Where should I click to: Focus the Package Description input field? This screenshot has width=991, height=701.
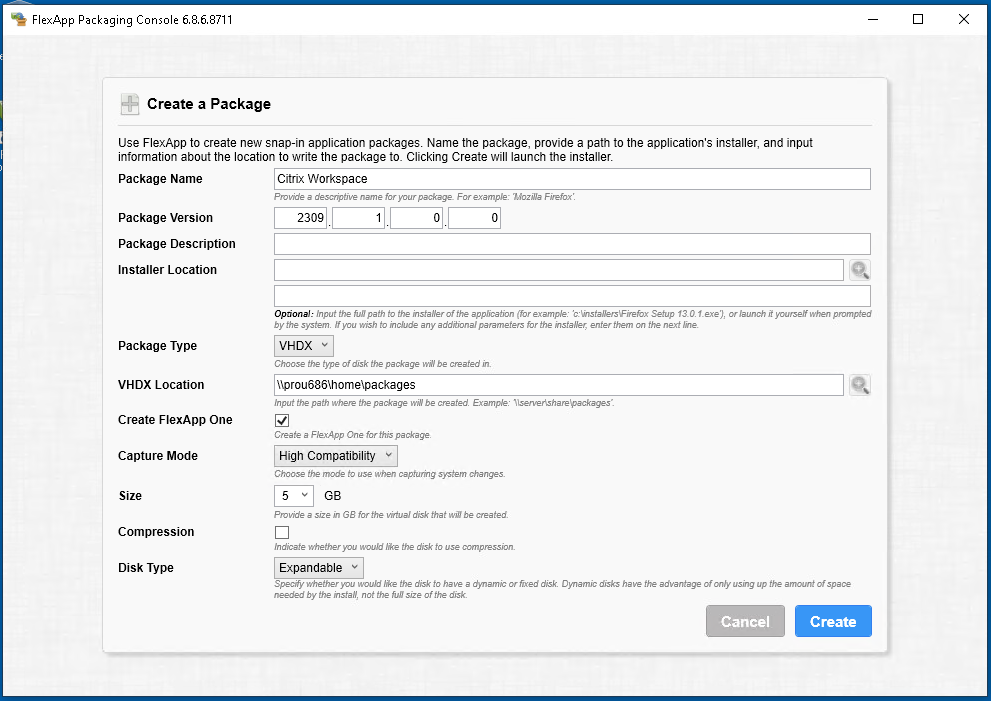[x=572, y=244]
